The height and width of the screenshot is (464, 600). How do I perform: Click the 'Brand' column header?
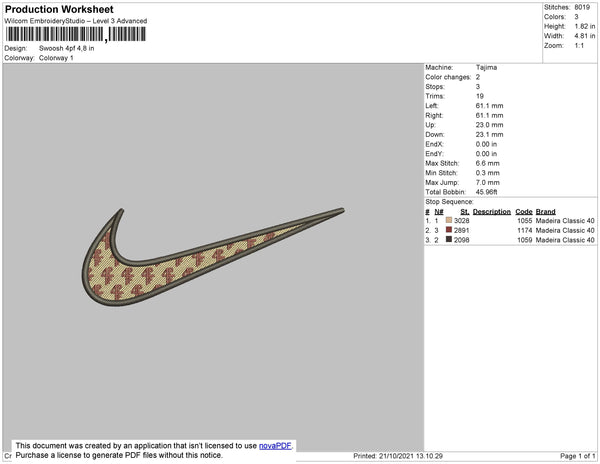click(545, 212)
